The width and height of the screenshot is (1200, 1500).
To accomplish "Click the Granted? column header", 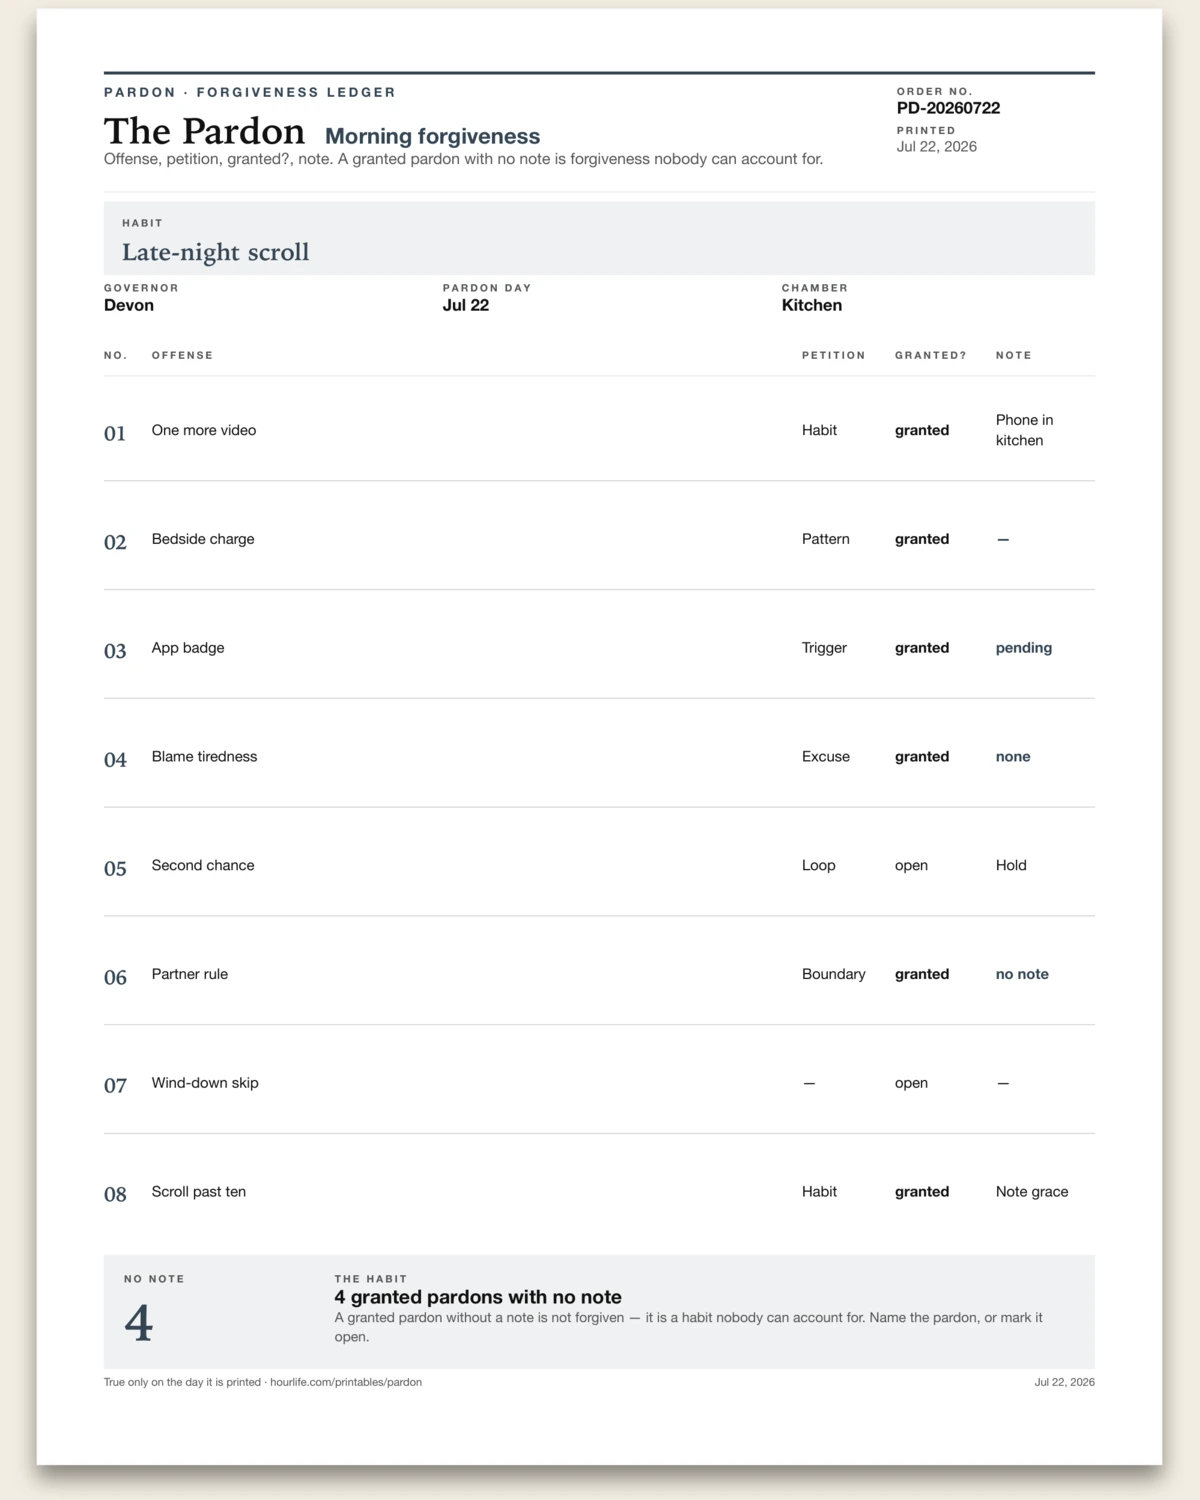I will click(931, 355).
